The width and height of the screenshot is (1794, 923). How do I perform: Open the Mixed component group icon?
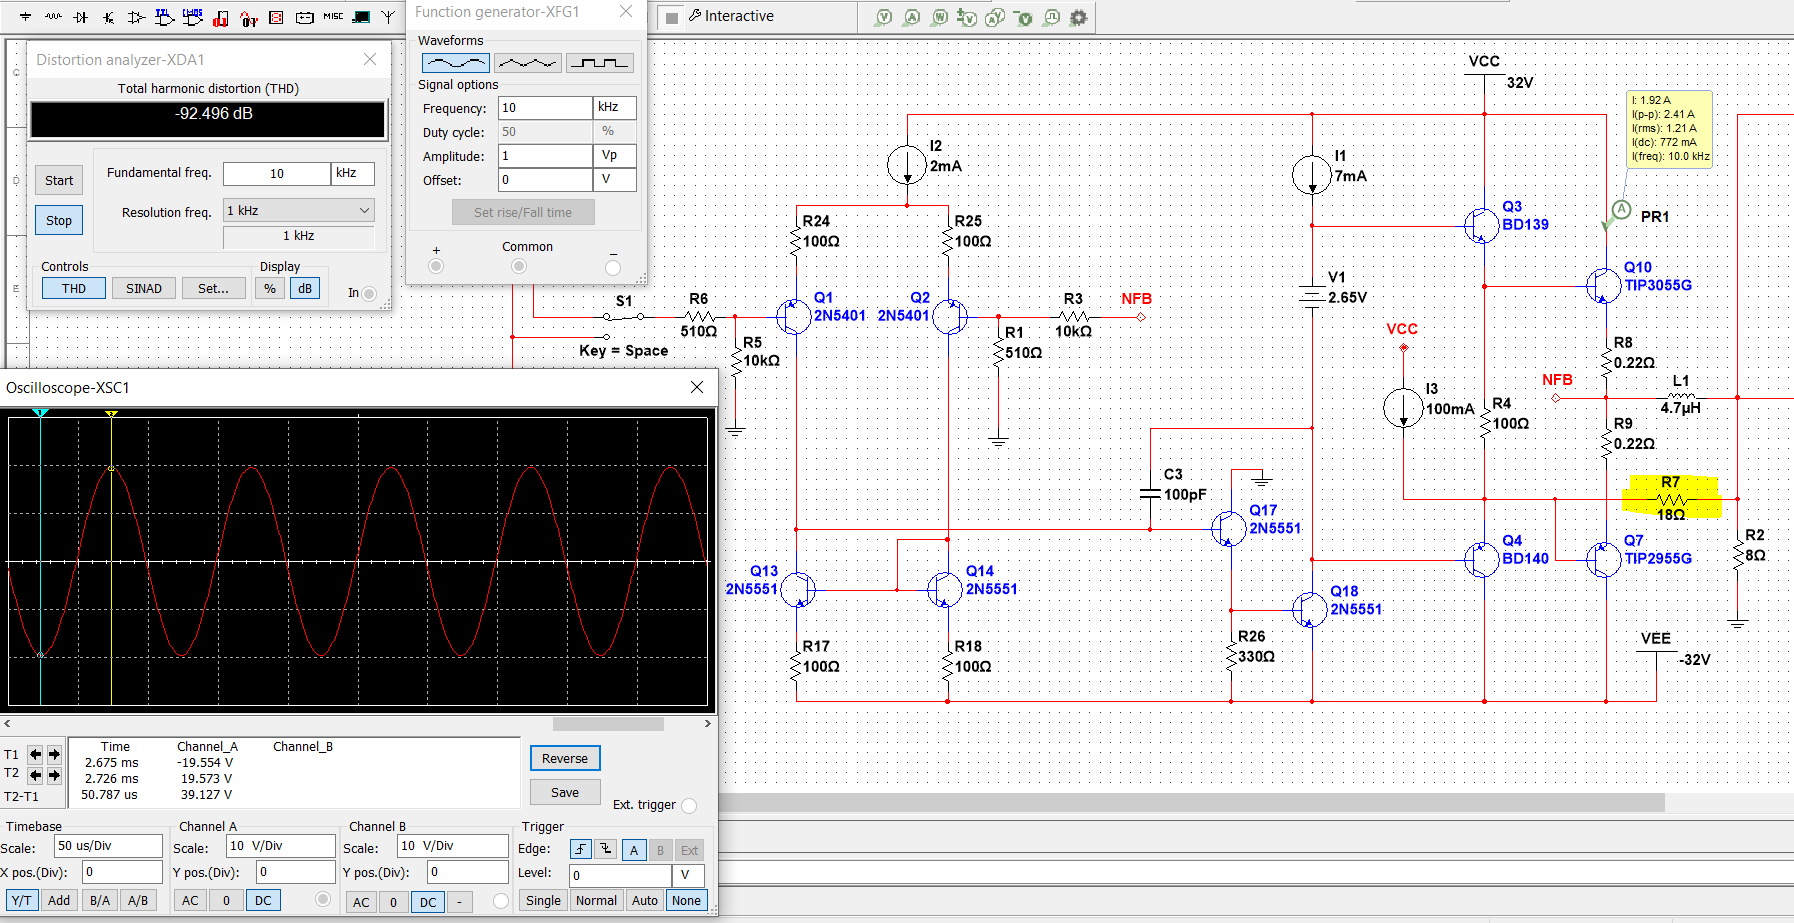point(249,17)
